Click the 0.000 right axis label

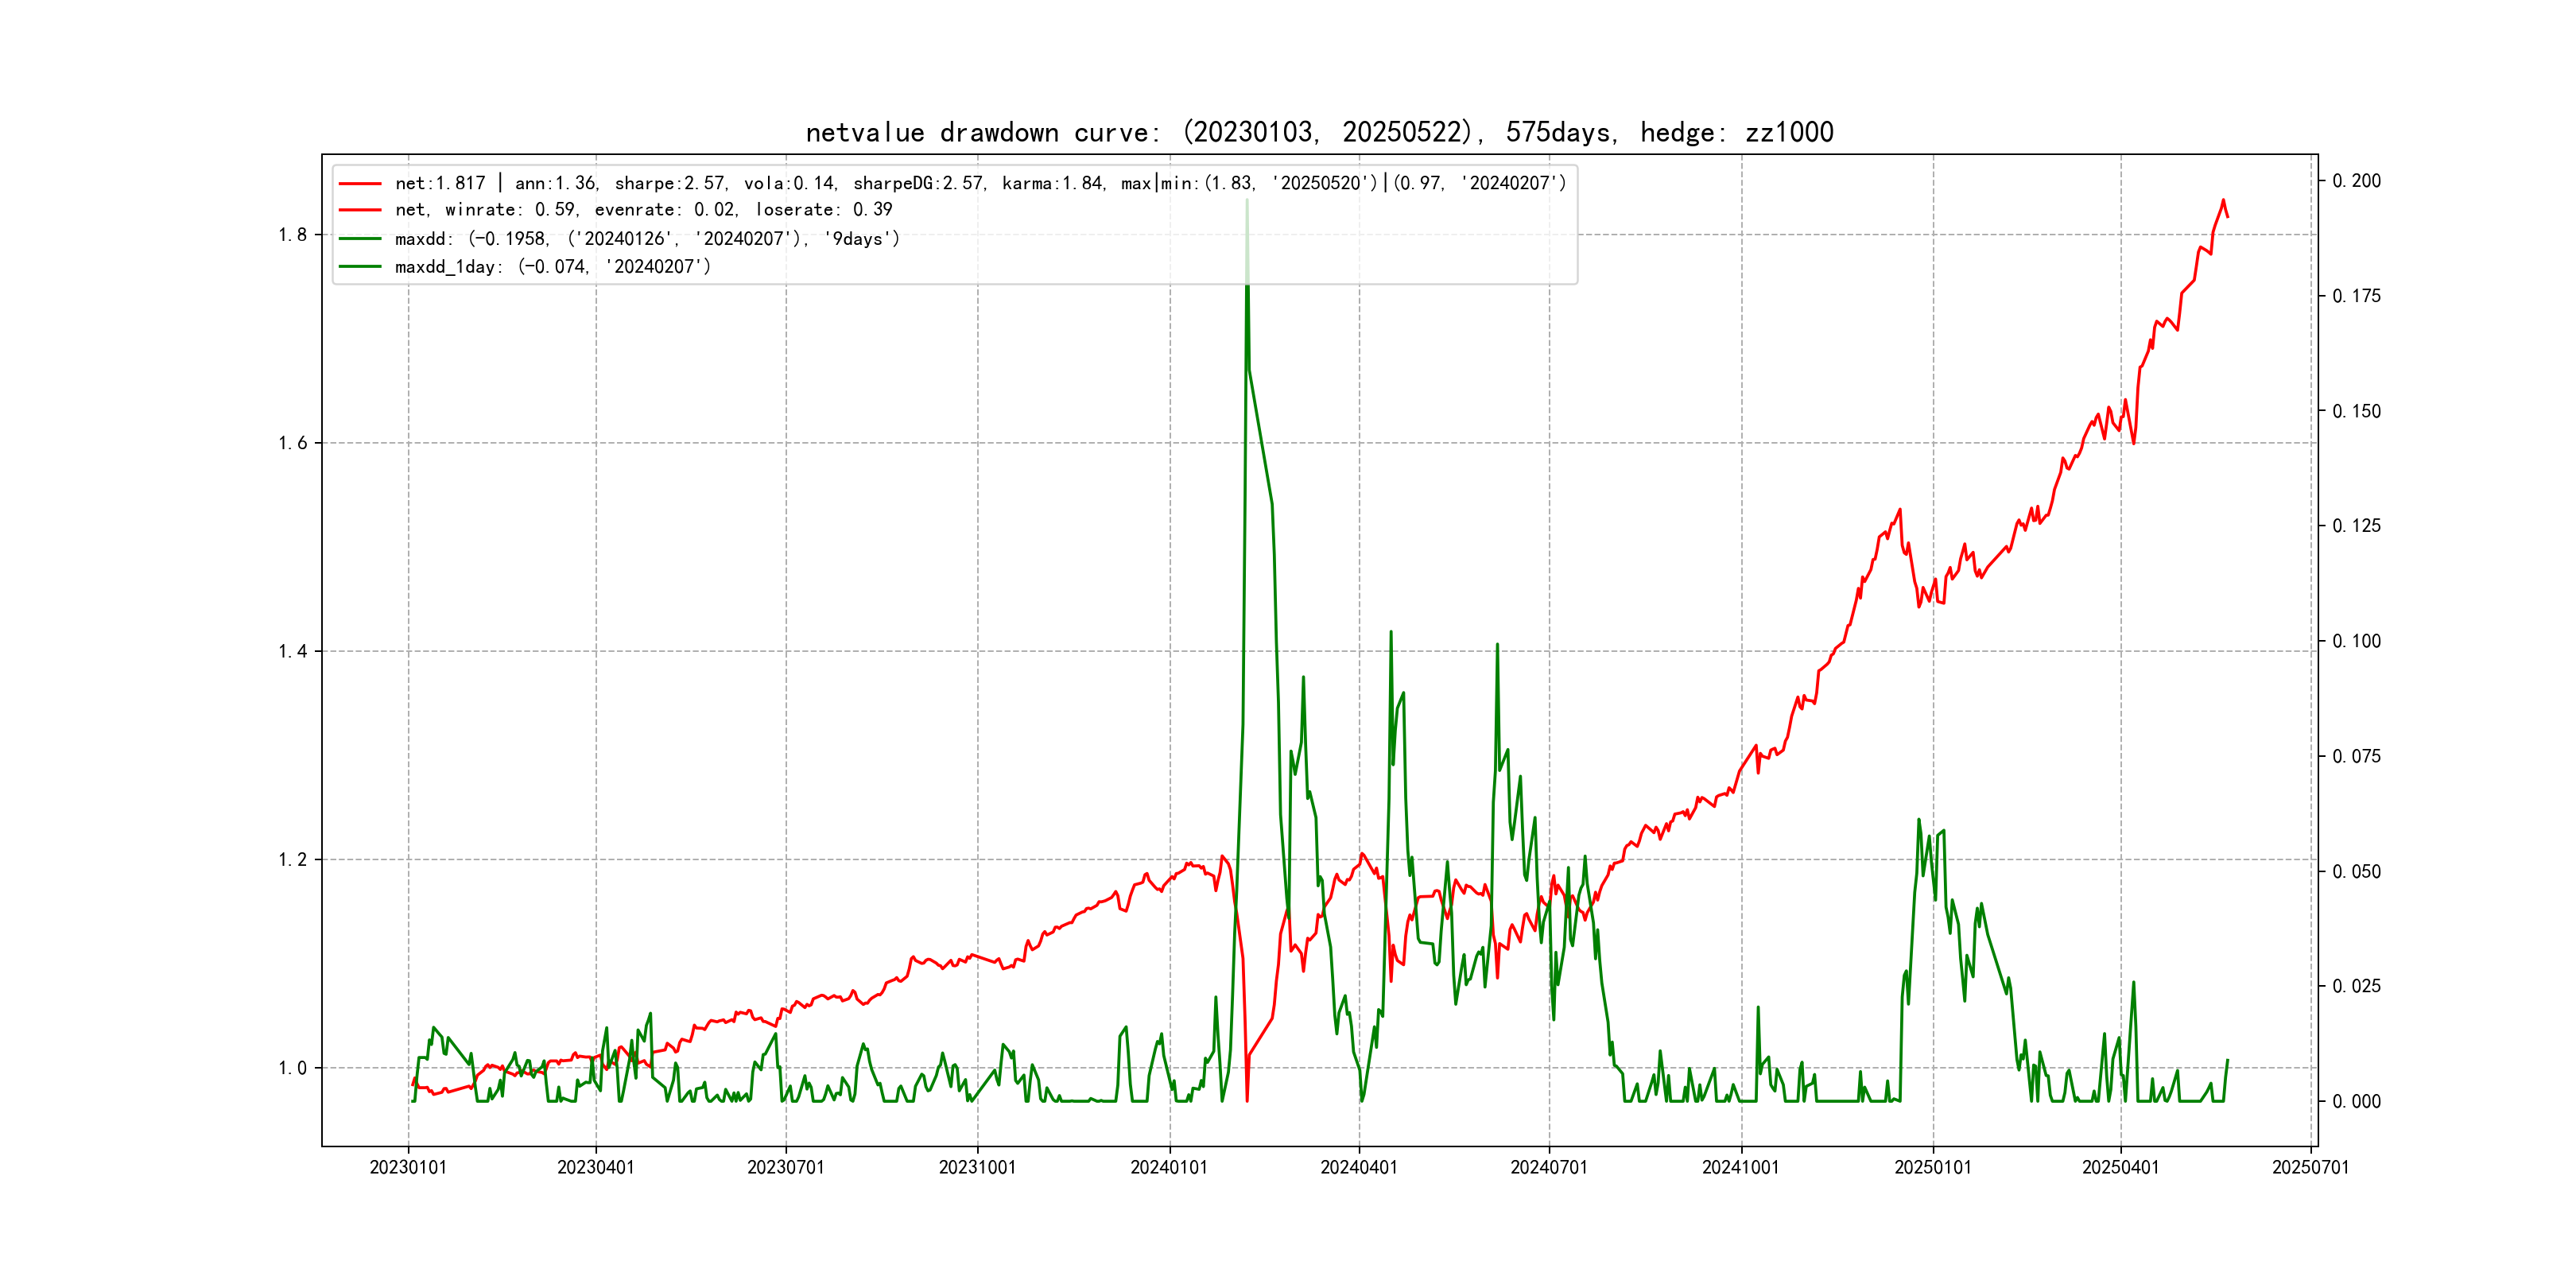tap(2356, 1101)
